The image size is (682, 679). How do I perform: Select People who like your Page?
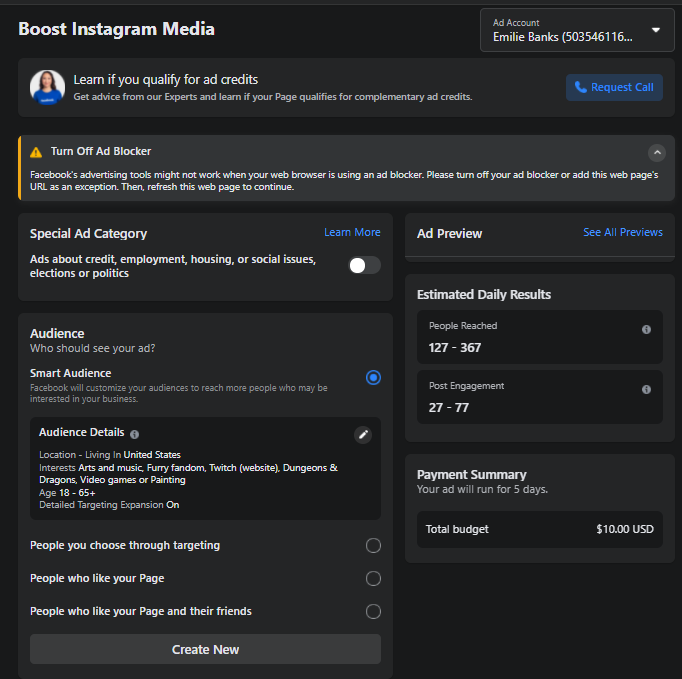373,579
